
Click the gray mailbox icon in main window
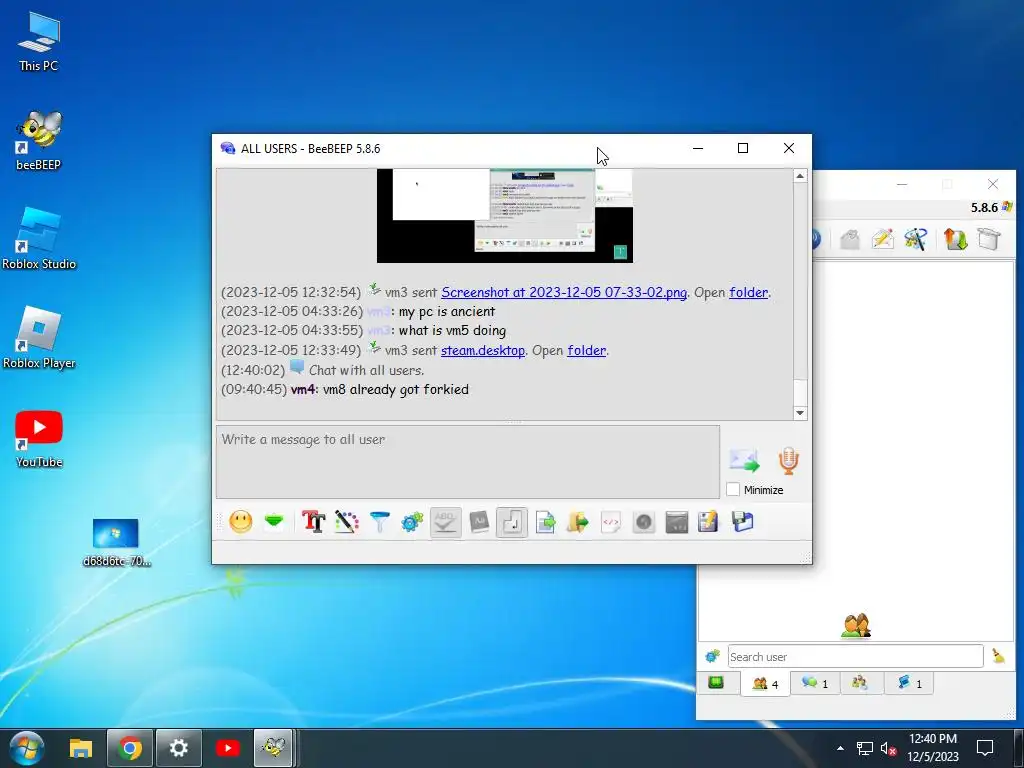tap(850, 239)
